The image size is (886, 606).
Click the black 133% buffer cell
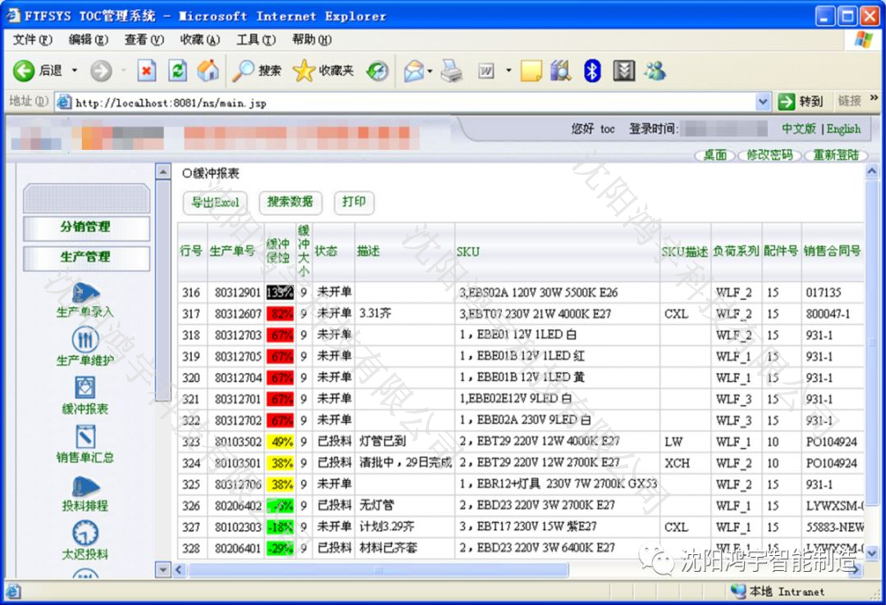click(279, 293)
